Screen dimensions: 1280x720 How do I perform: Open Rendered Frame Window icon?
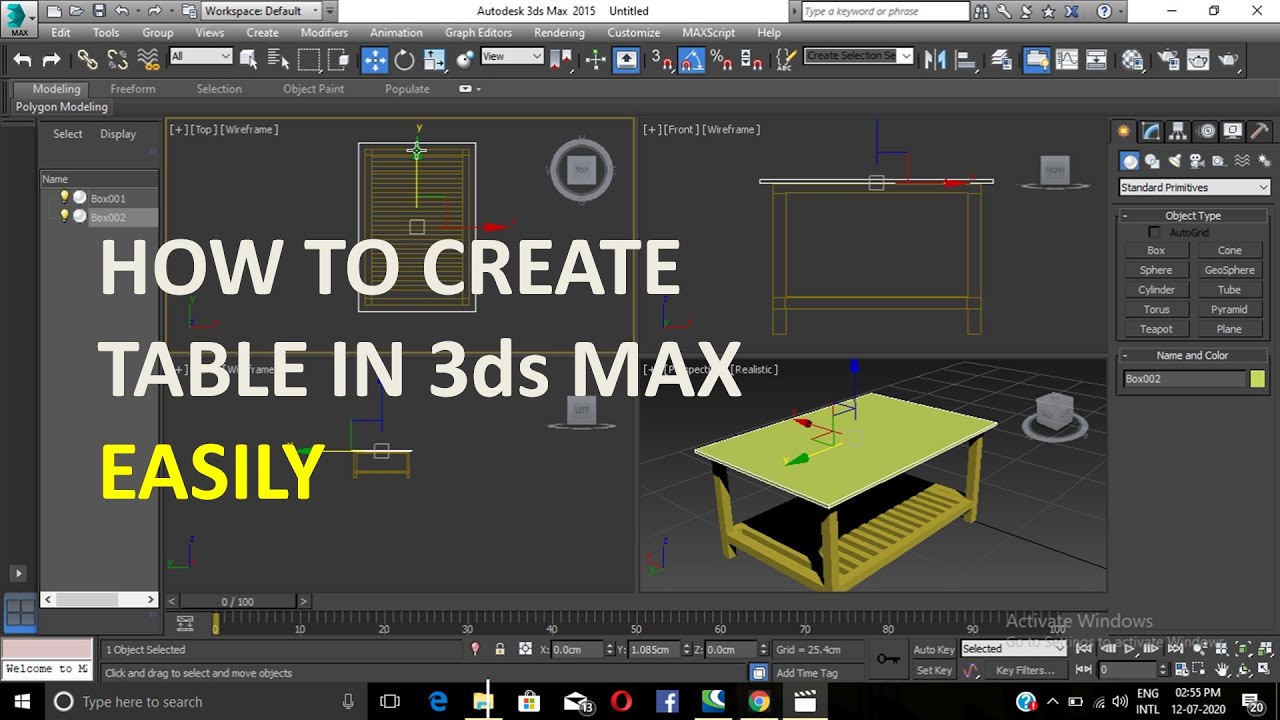coord(1197,60)
